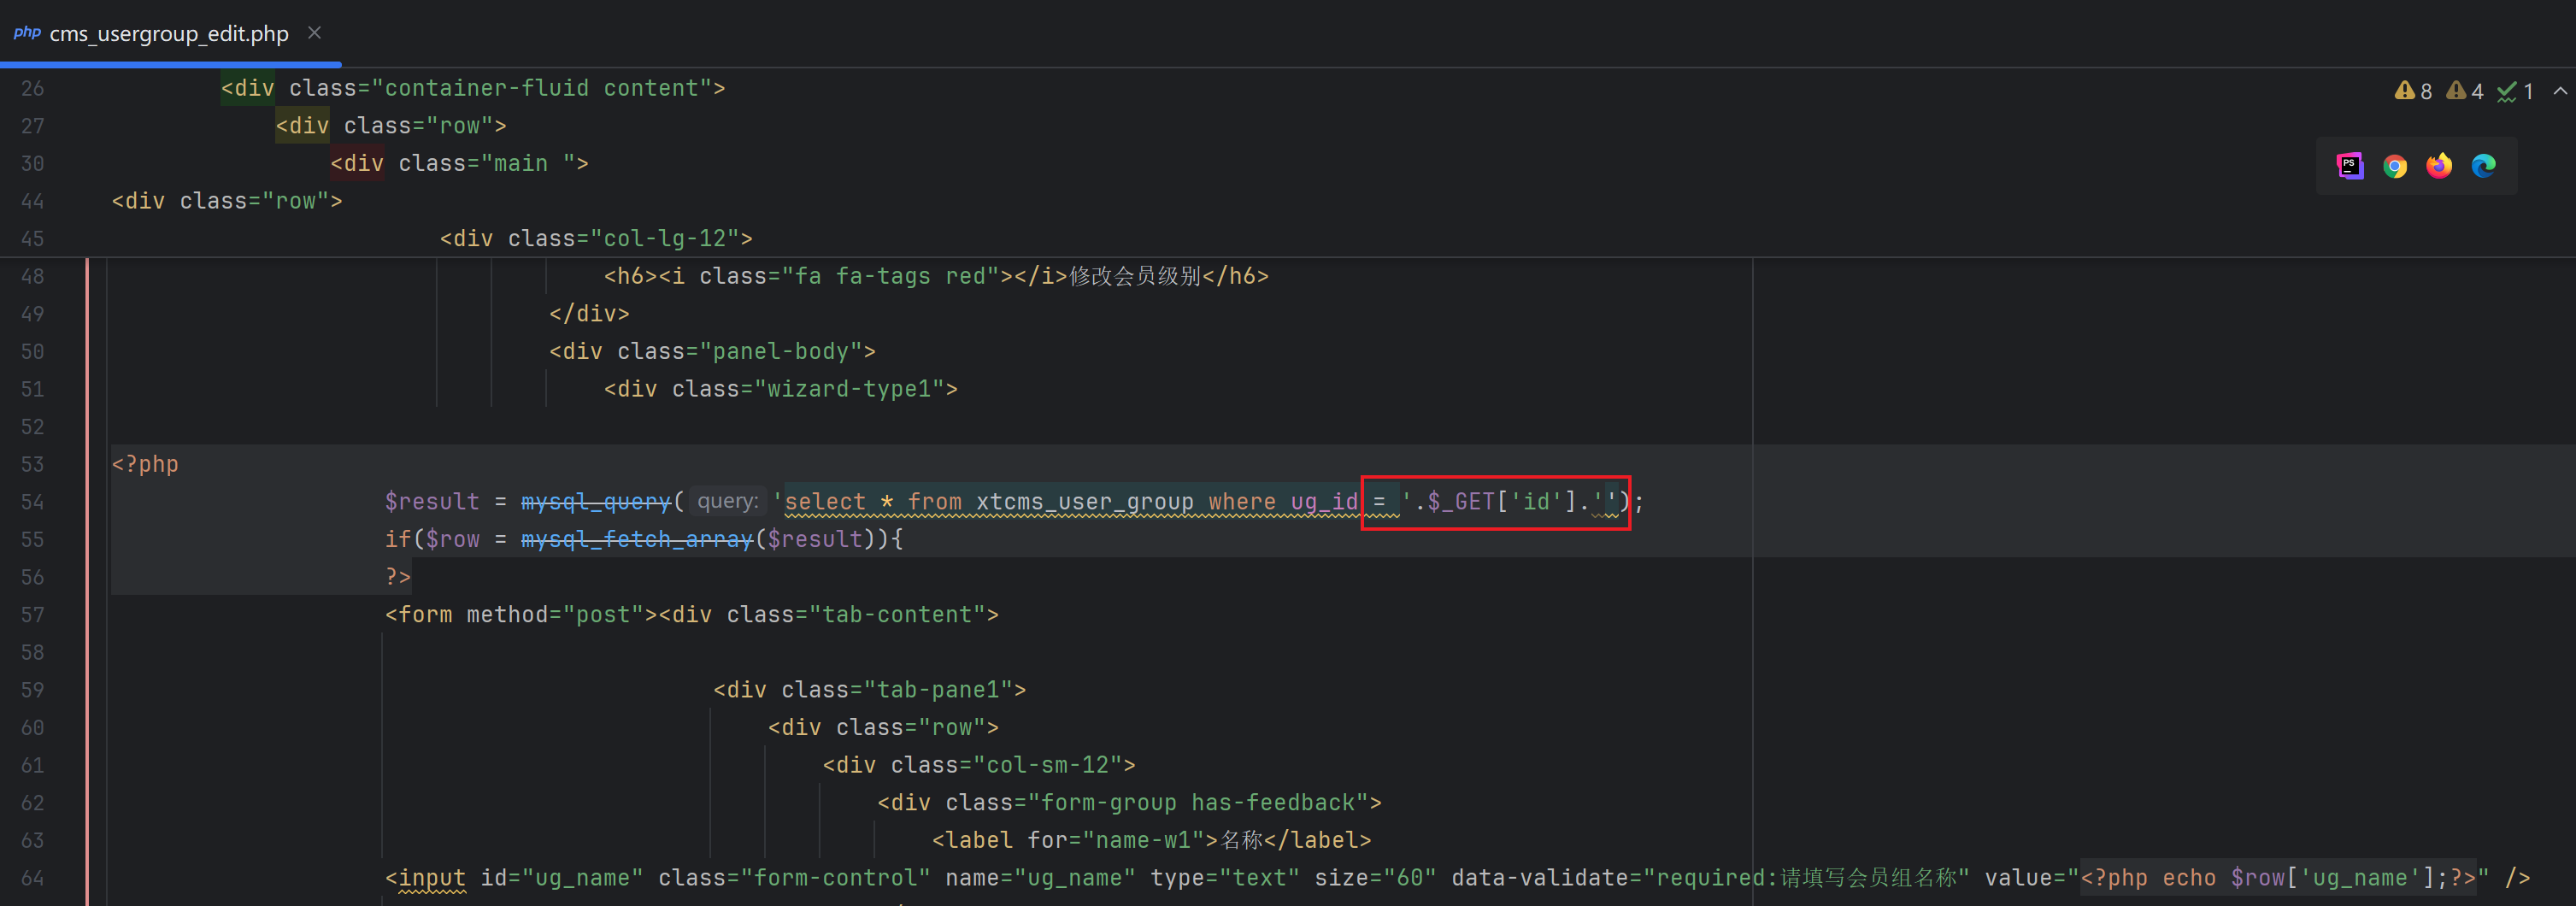
Task: Click the sticky line div class="col-lg-12"
Action: tap(596, 239)
